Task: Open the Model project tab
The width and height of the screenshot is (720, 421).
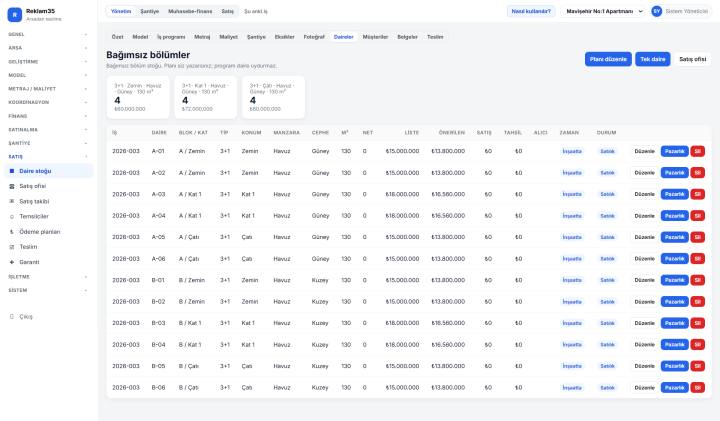Action: click(x=141, y=37)
